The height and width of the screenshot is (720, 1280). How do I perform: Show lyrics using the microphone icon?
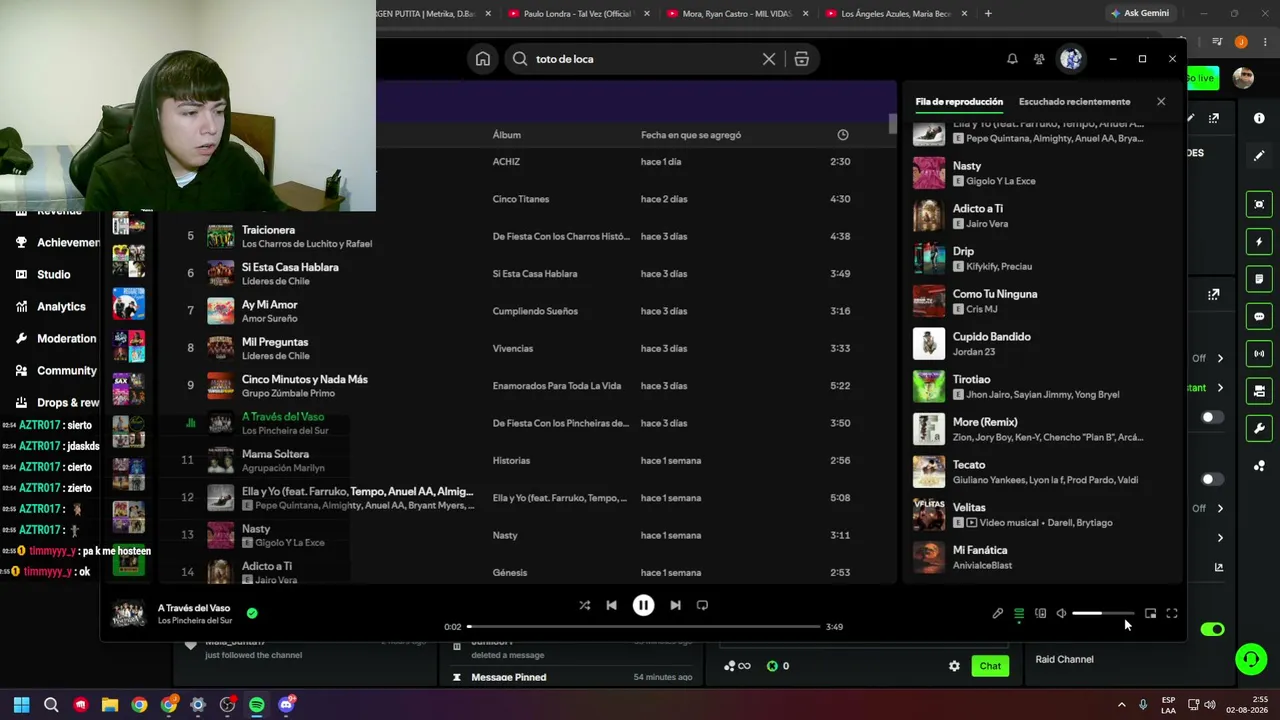click(997, 613)
